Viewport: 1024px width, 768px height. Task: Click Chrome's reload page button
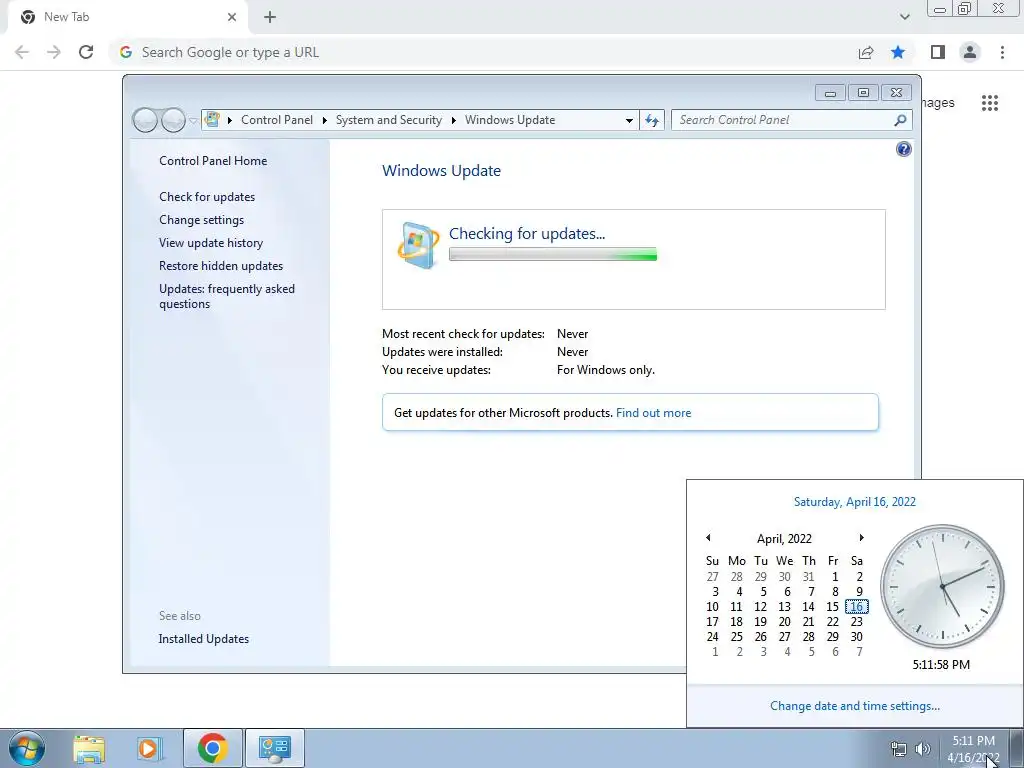[x=86, y=52]
